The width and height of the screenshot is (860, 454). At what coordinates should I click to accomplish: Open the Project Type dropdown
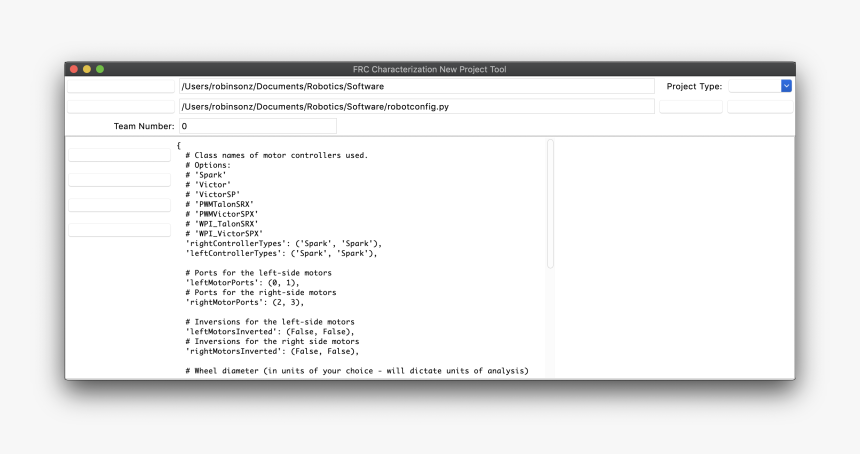(x=760, y=86)
